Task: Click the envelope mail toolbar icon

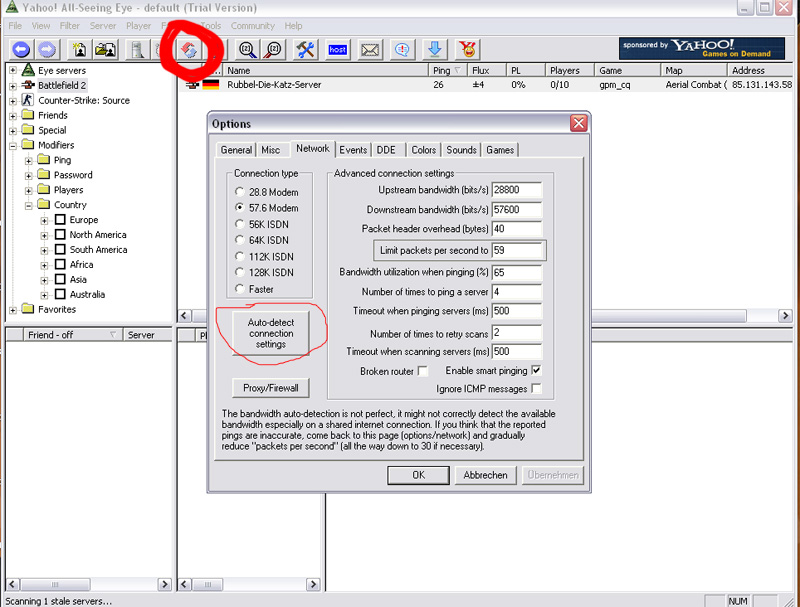Action: tap(370, 49)
